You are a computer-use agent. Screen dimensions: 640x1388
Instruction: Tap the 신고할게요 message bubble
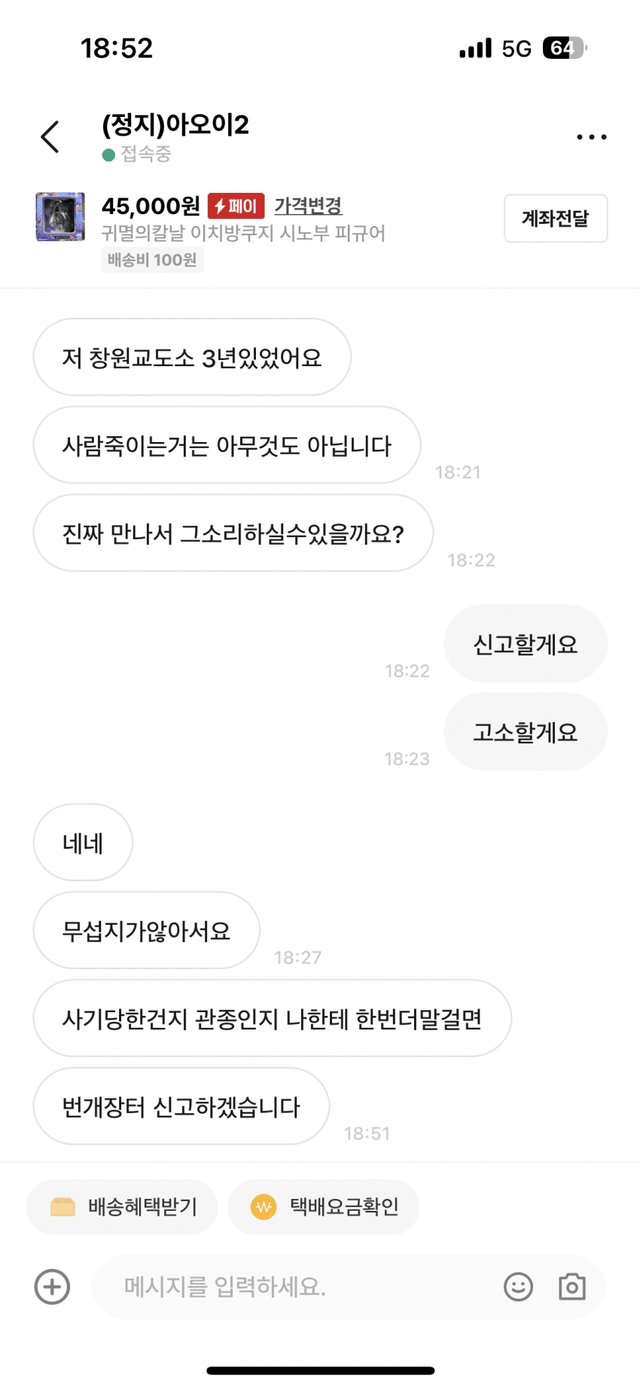click(x=525, y=644)
